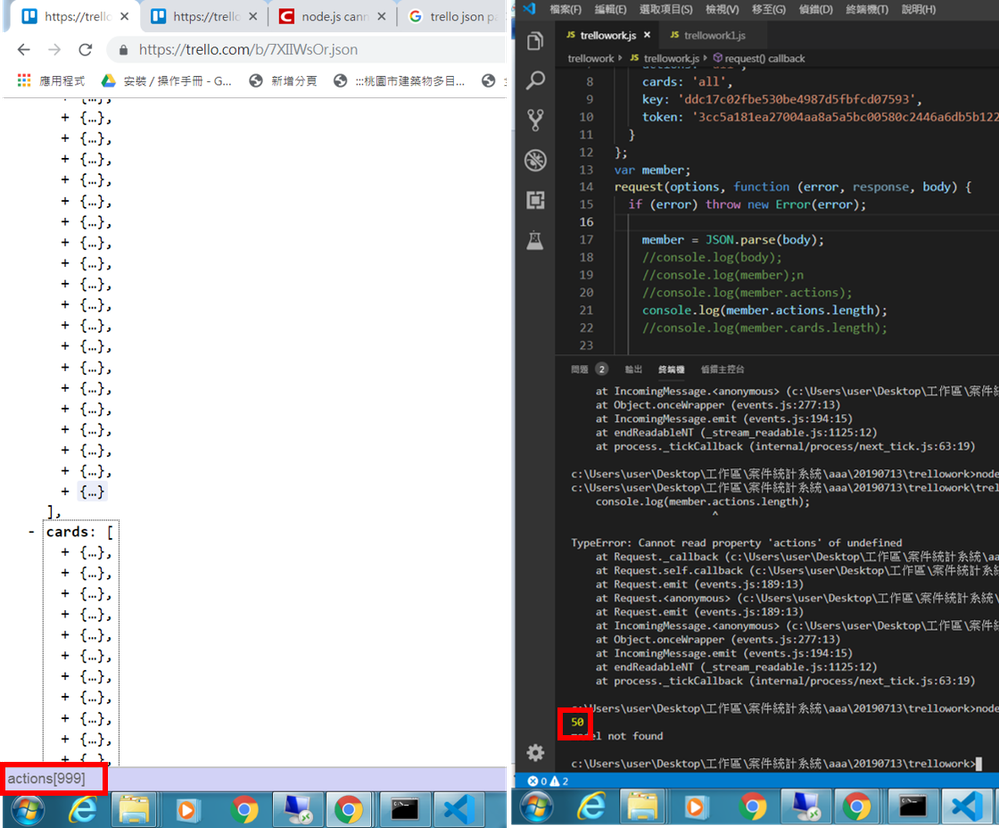Go back in the Chrome browser
This screenshot has width=999, height=828.
[24, 50]
